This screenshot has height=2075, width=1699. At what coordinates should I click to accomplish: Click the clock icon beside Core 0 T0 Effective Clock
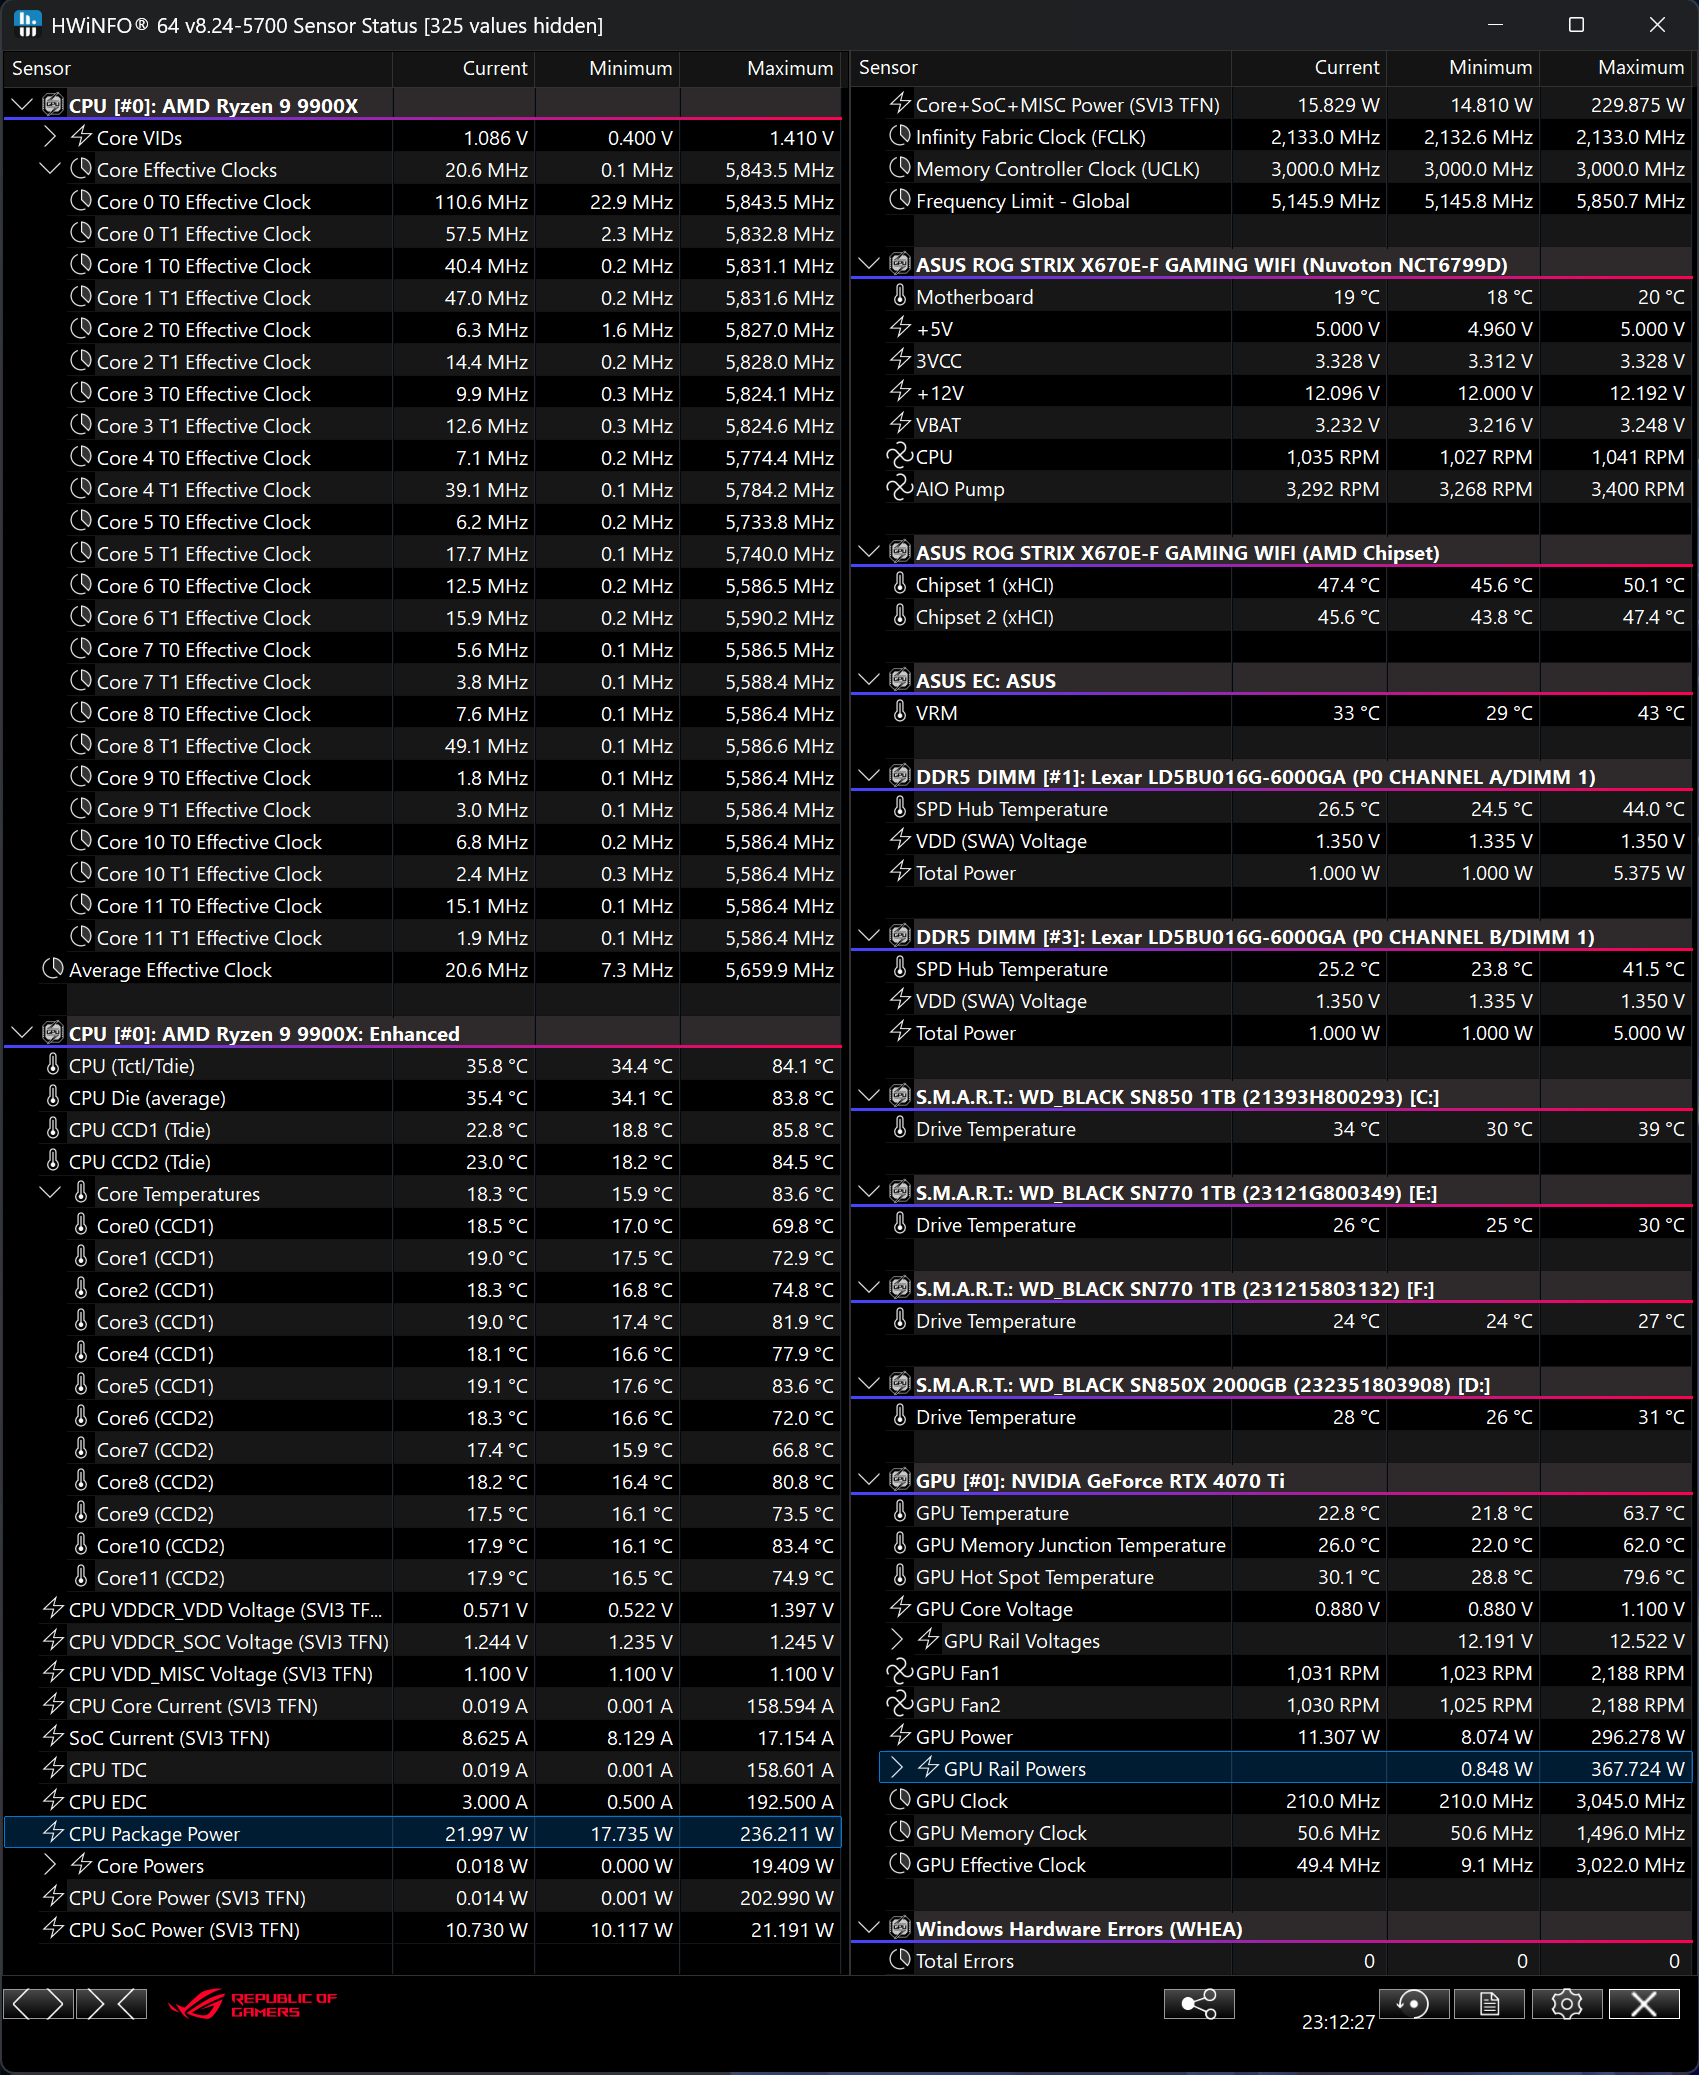point(82,201)
